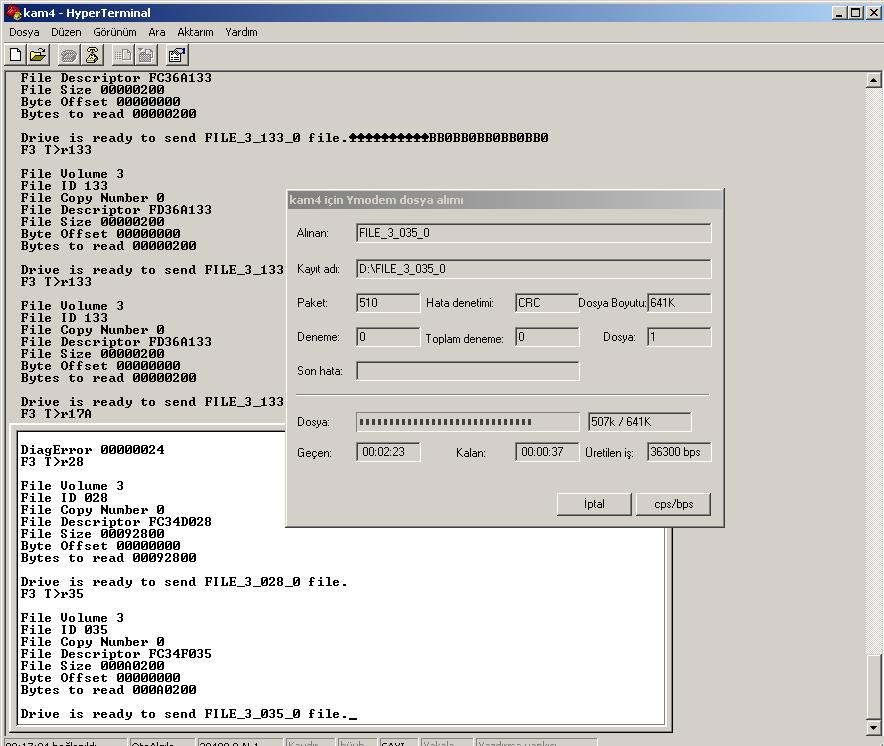Click the Dosya Boyutu 641K field
Image resolution: width=884 pixels, height=746 pixels.
[x=679, y=303]
